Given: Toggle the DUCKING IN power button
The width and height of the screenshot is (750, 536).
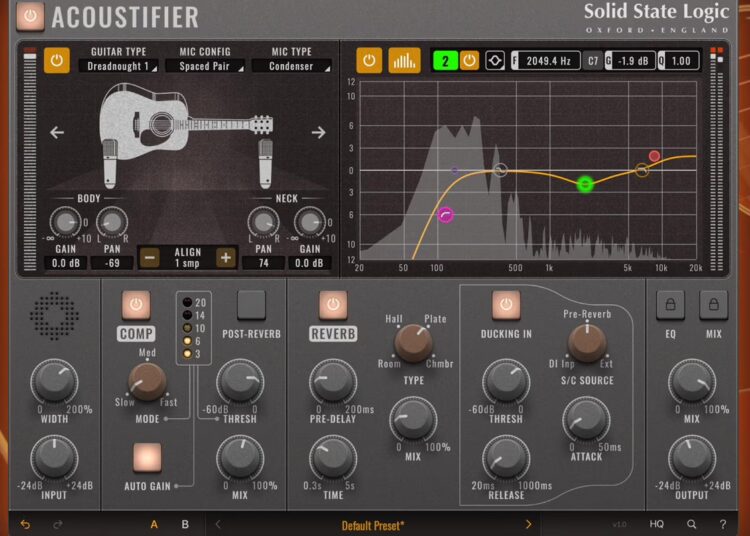Looking at the screenshot, I should click(x=506, y=305).
